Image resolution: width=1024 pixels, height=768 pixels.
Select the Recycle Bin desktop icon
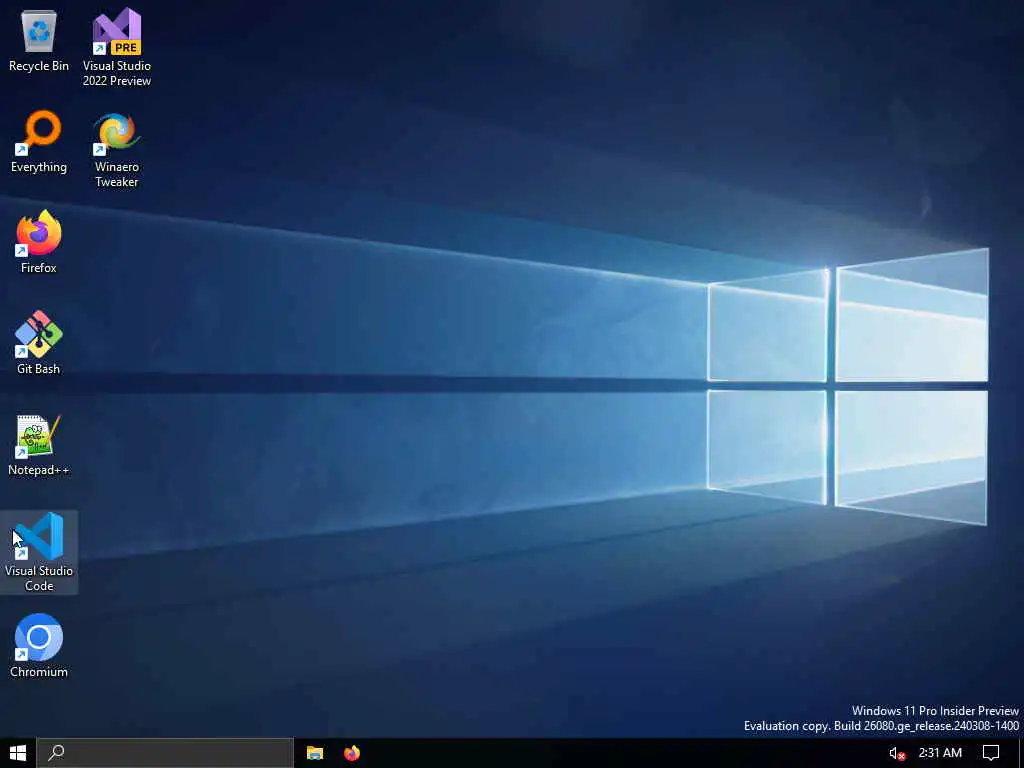(x=39, y=40)
